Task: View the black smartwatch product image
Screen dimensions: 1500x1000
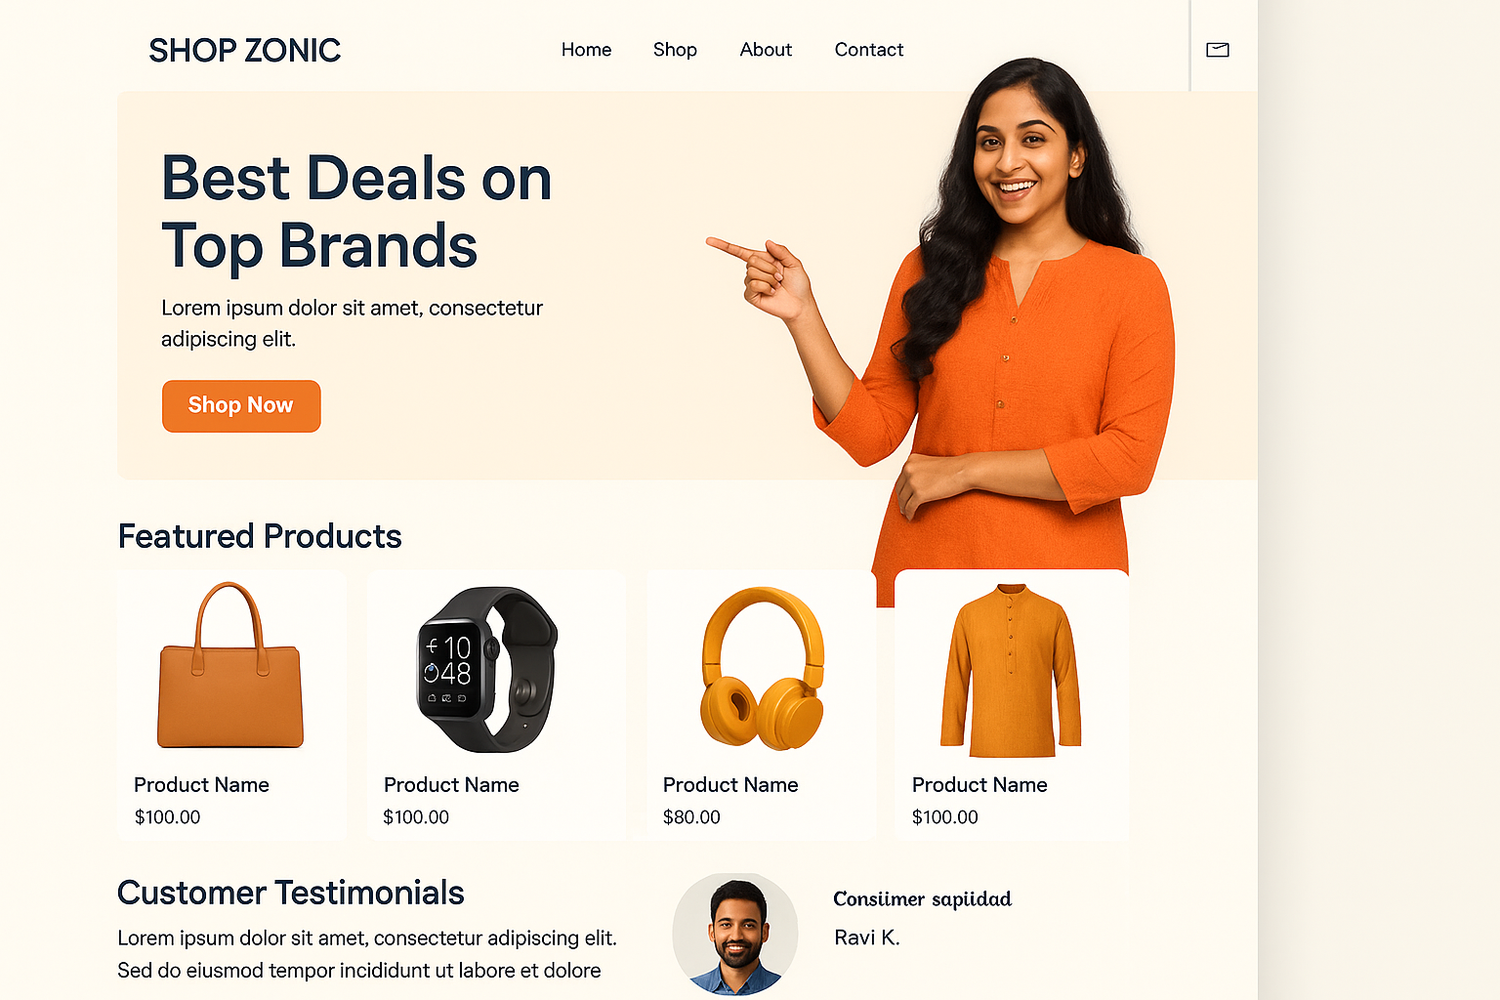Action: click(x=487, y=669)
